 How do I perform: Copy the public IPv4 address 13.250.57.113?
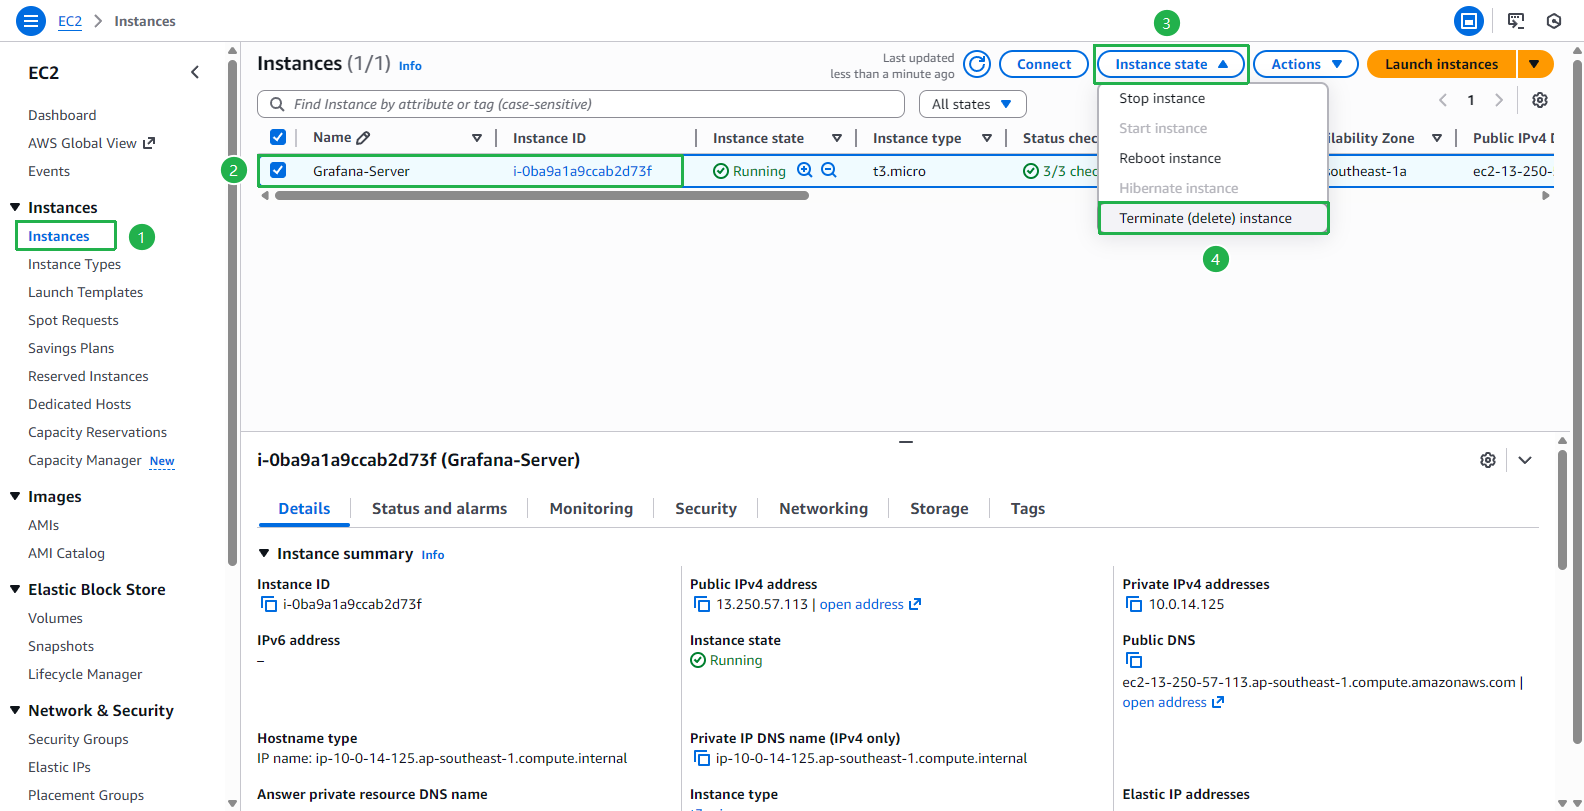[x=702, y=604]
